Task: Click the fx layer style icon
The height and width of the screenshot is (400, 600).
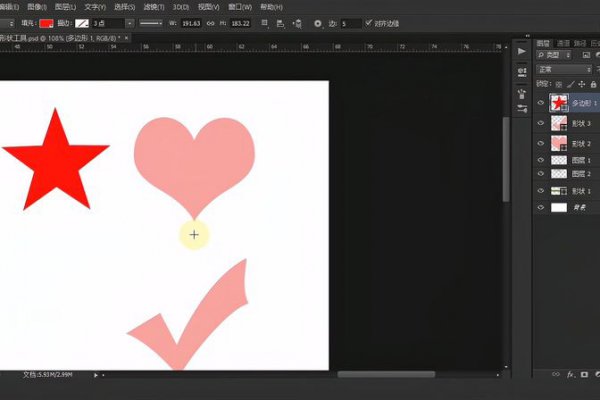Action: [570, 374]
